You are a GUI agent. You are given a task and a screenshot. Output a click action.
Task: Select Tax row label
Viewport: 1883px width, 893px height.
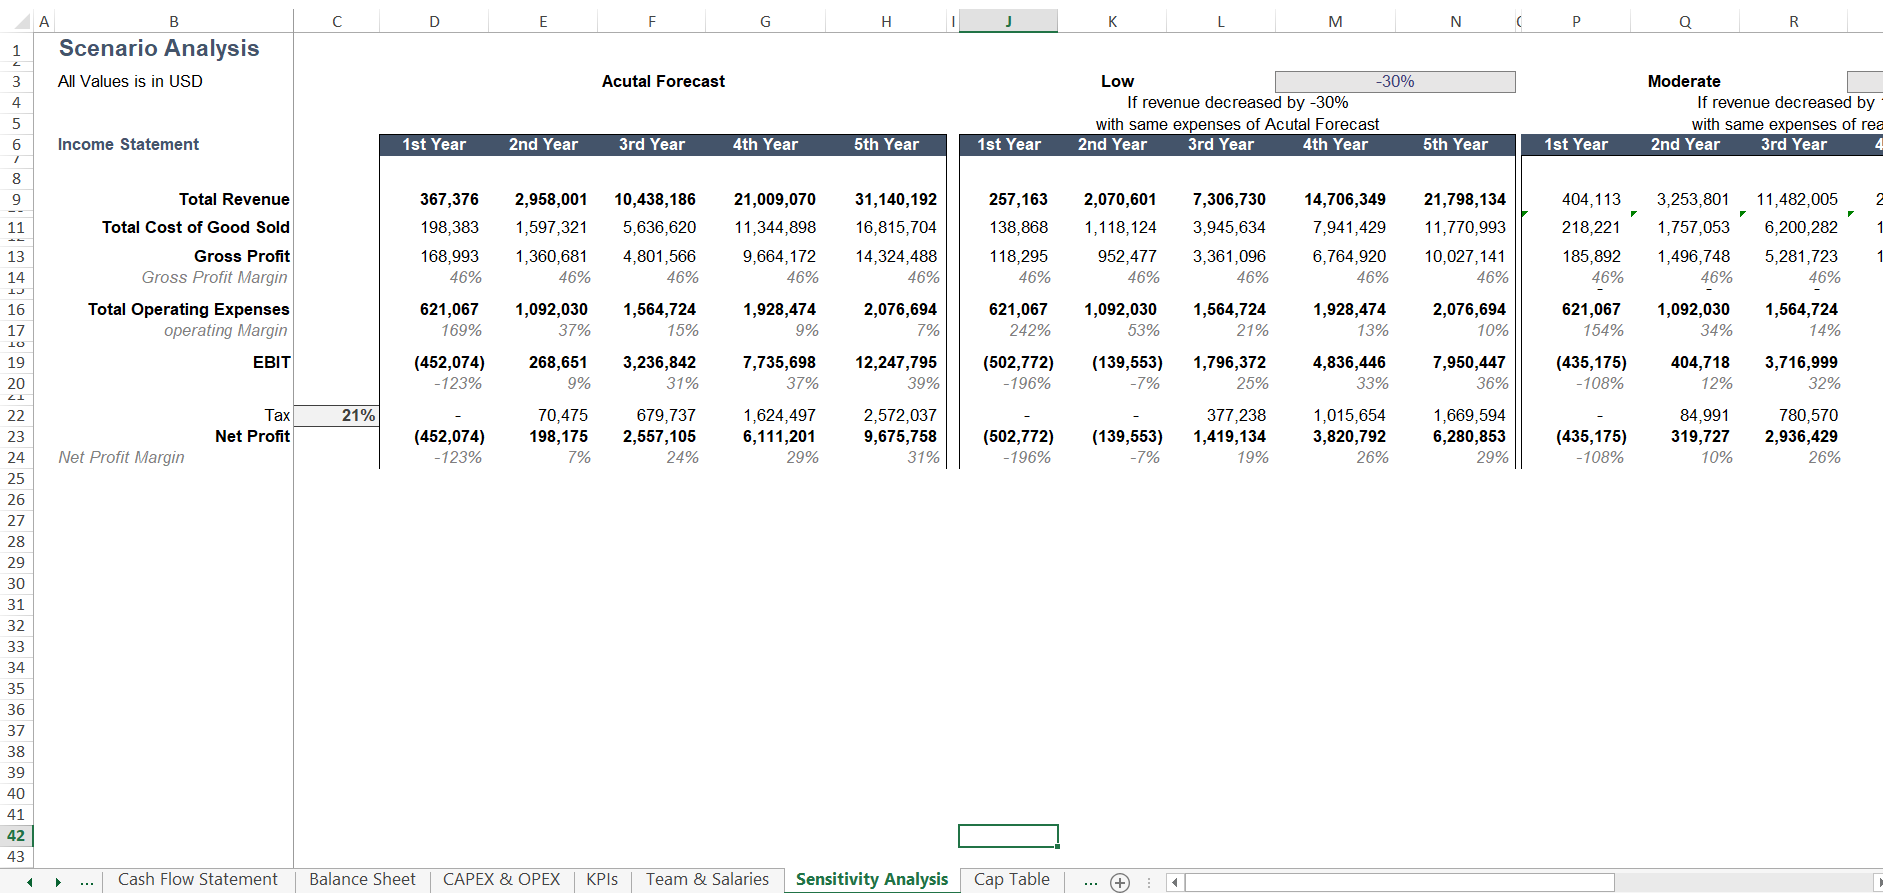[277, 415]
